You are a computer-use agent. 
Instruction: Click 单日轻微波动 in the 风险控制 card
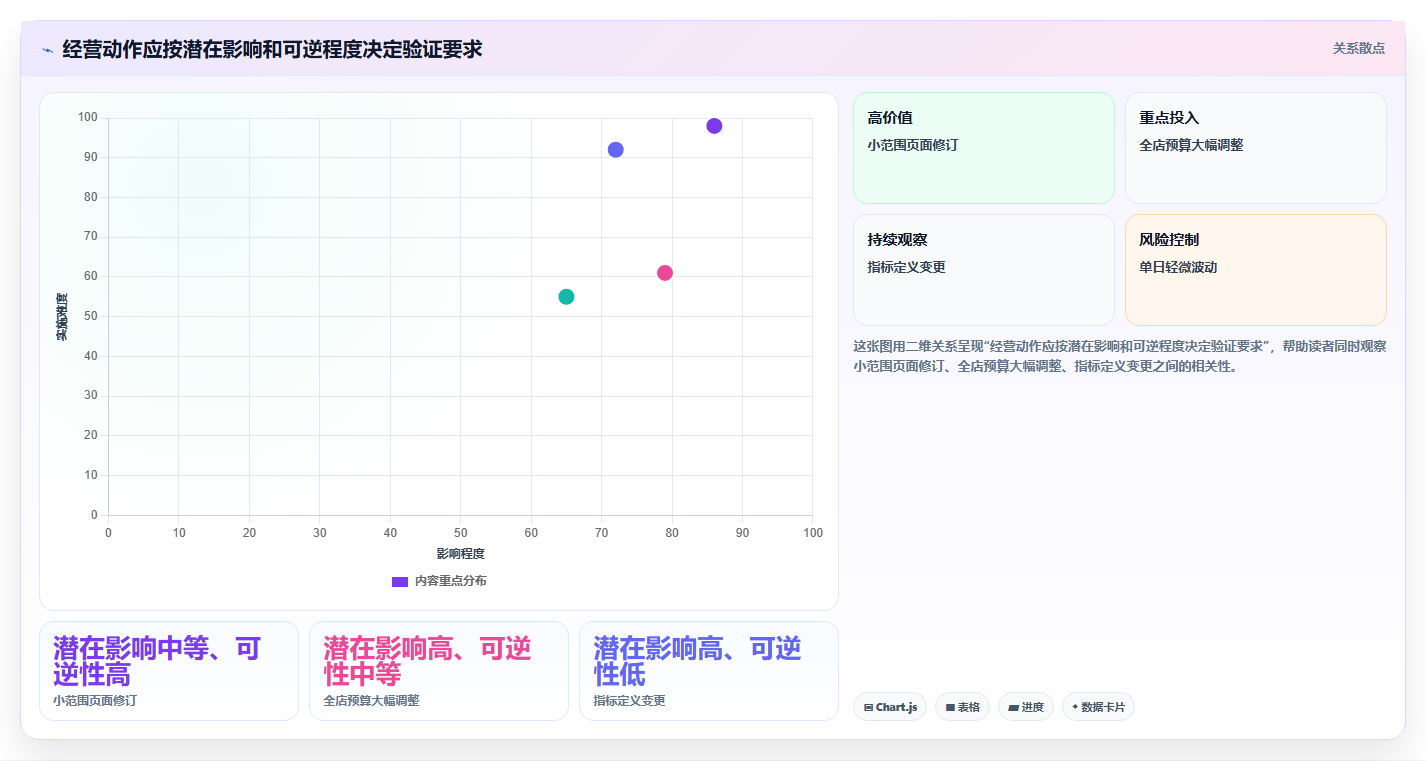[1178, 267]
